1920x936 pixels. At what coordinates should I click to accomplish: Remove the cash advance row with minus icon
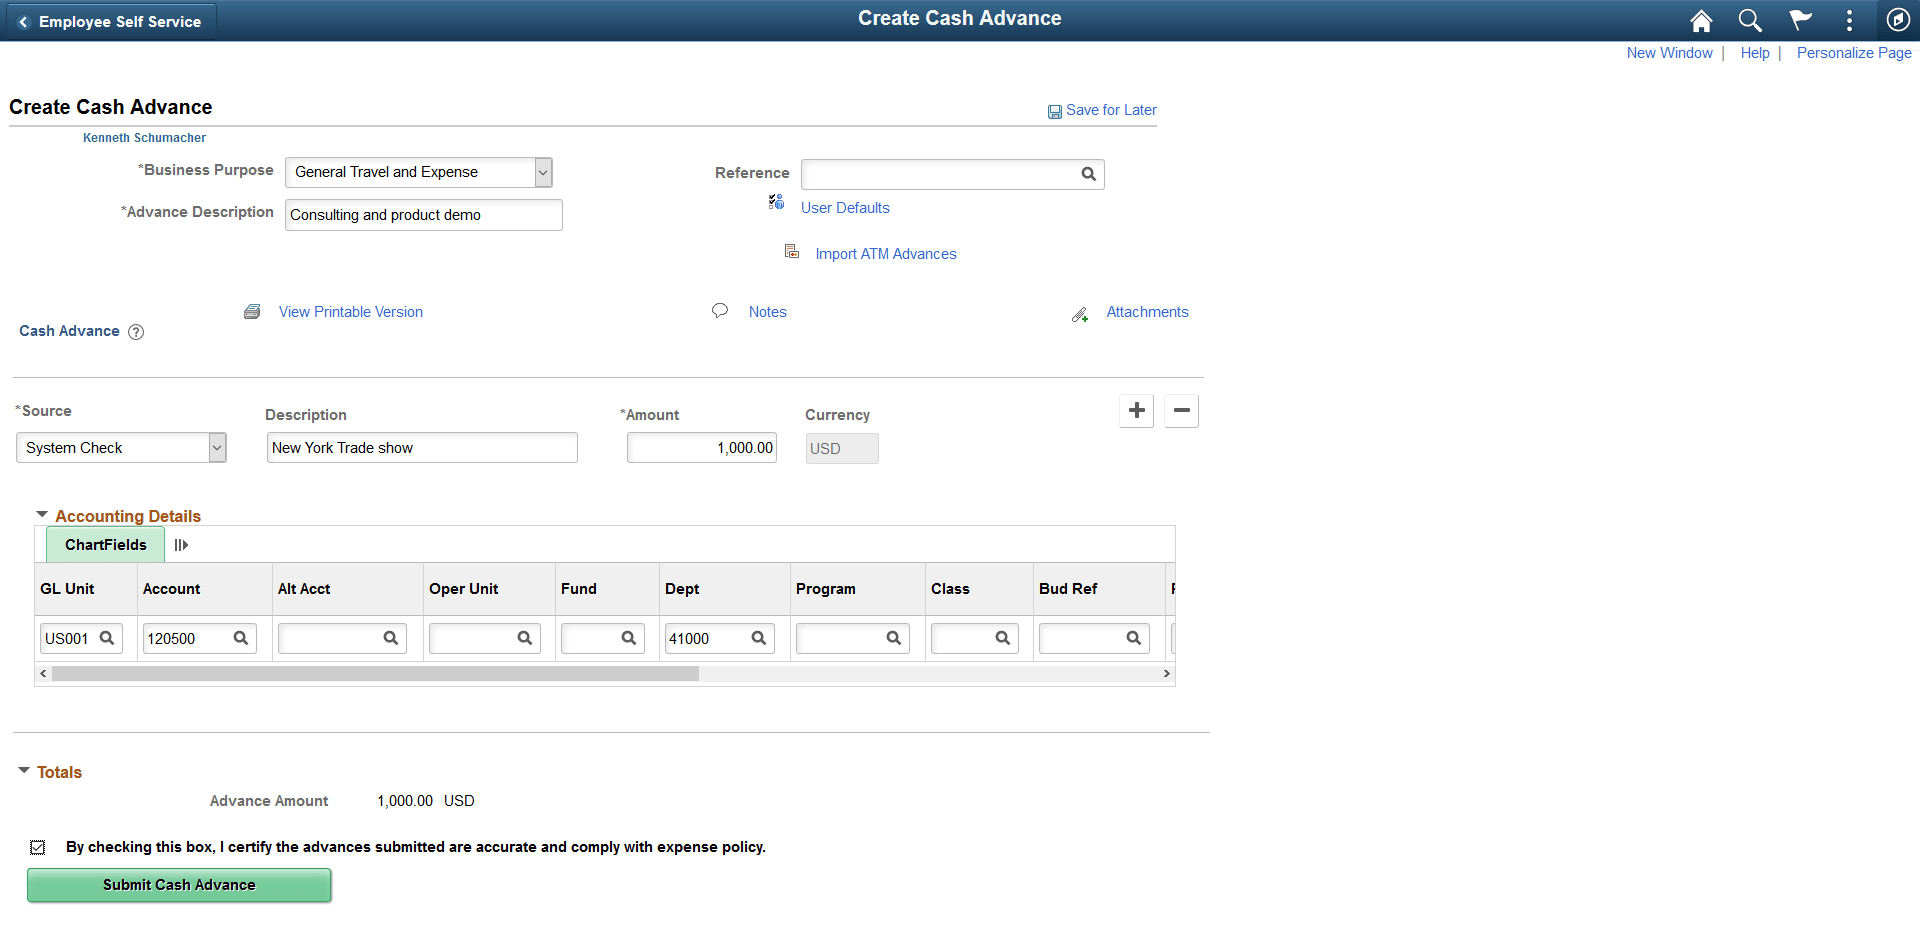pos(1181,410)
